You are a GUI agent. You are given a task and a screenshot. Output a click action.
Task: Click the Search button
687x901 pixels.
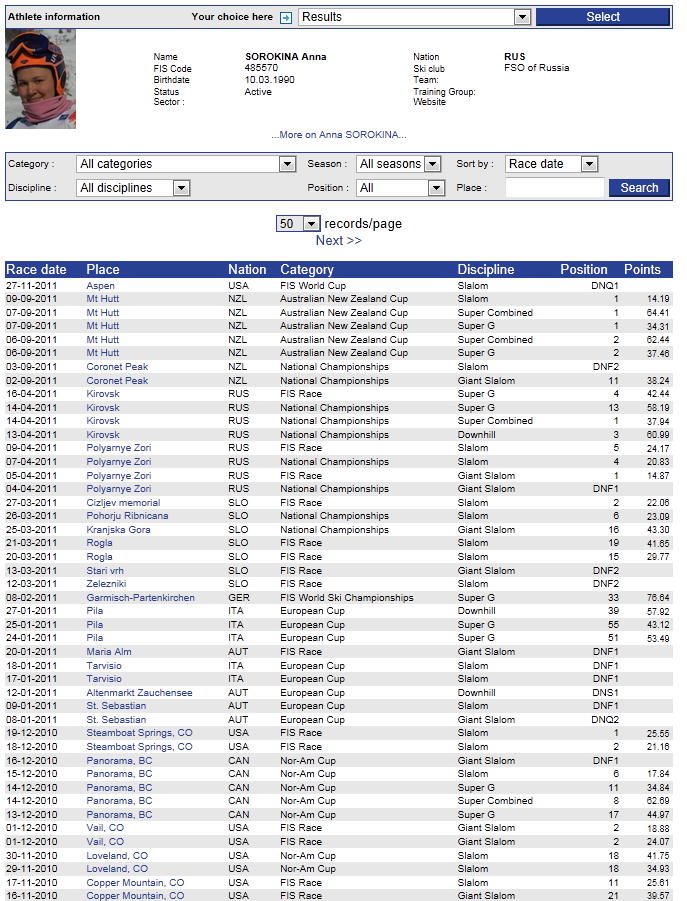(639, 188)
